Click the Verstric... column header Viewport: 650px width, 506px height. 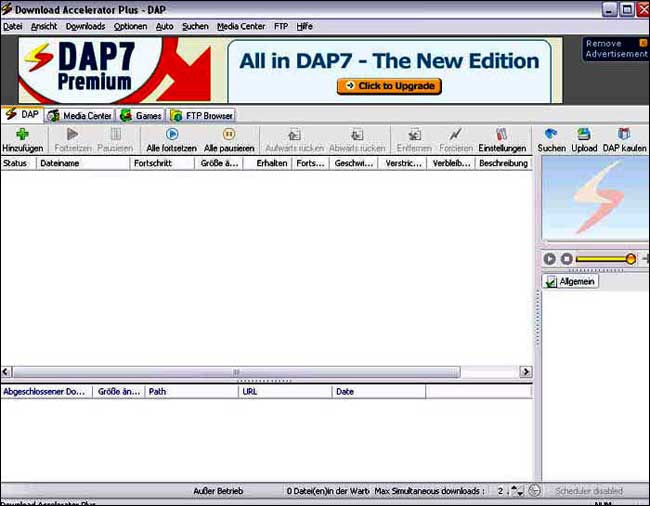402,163
